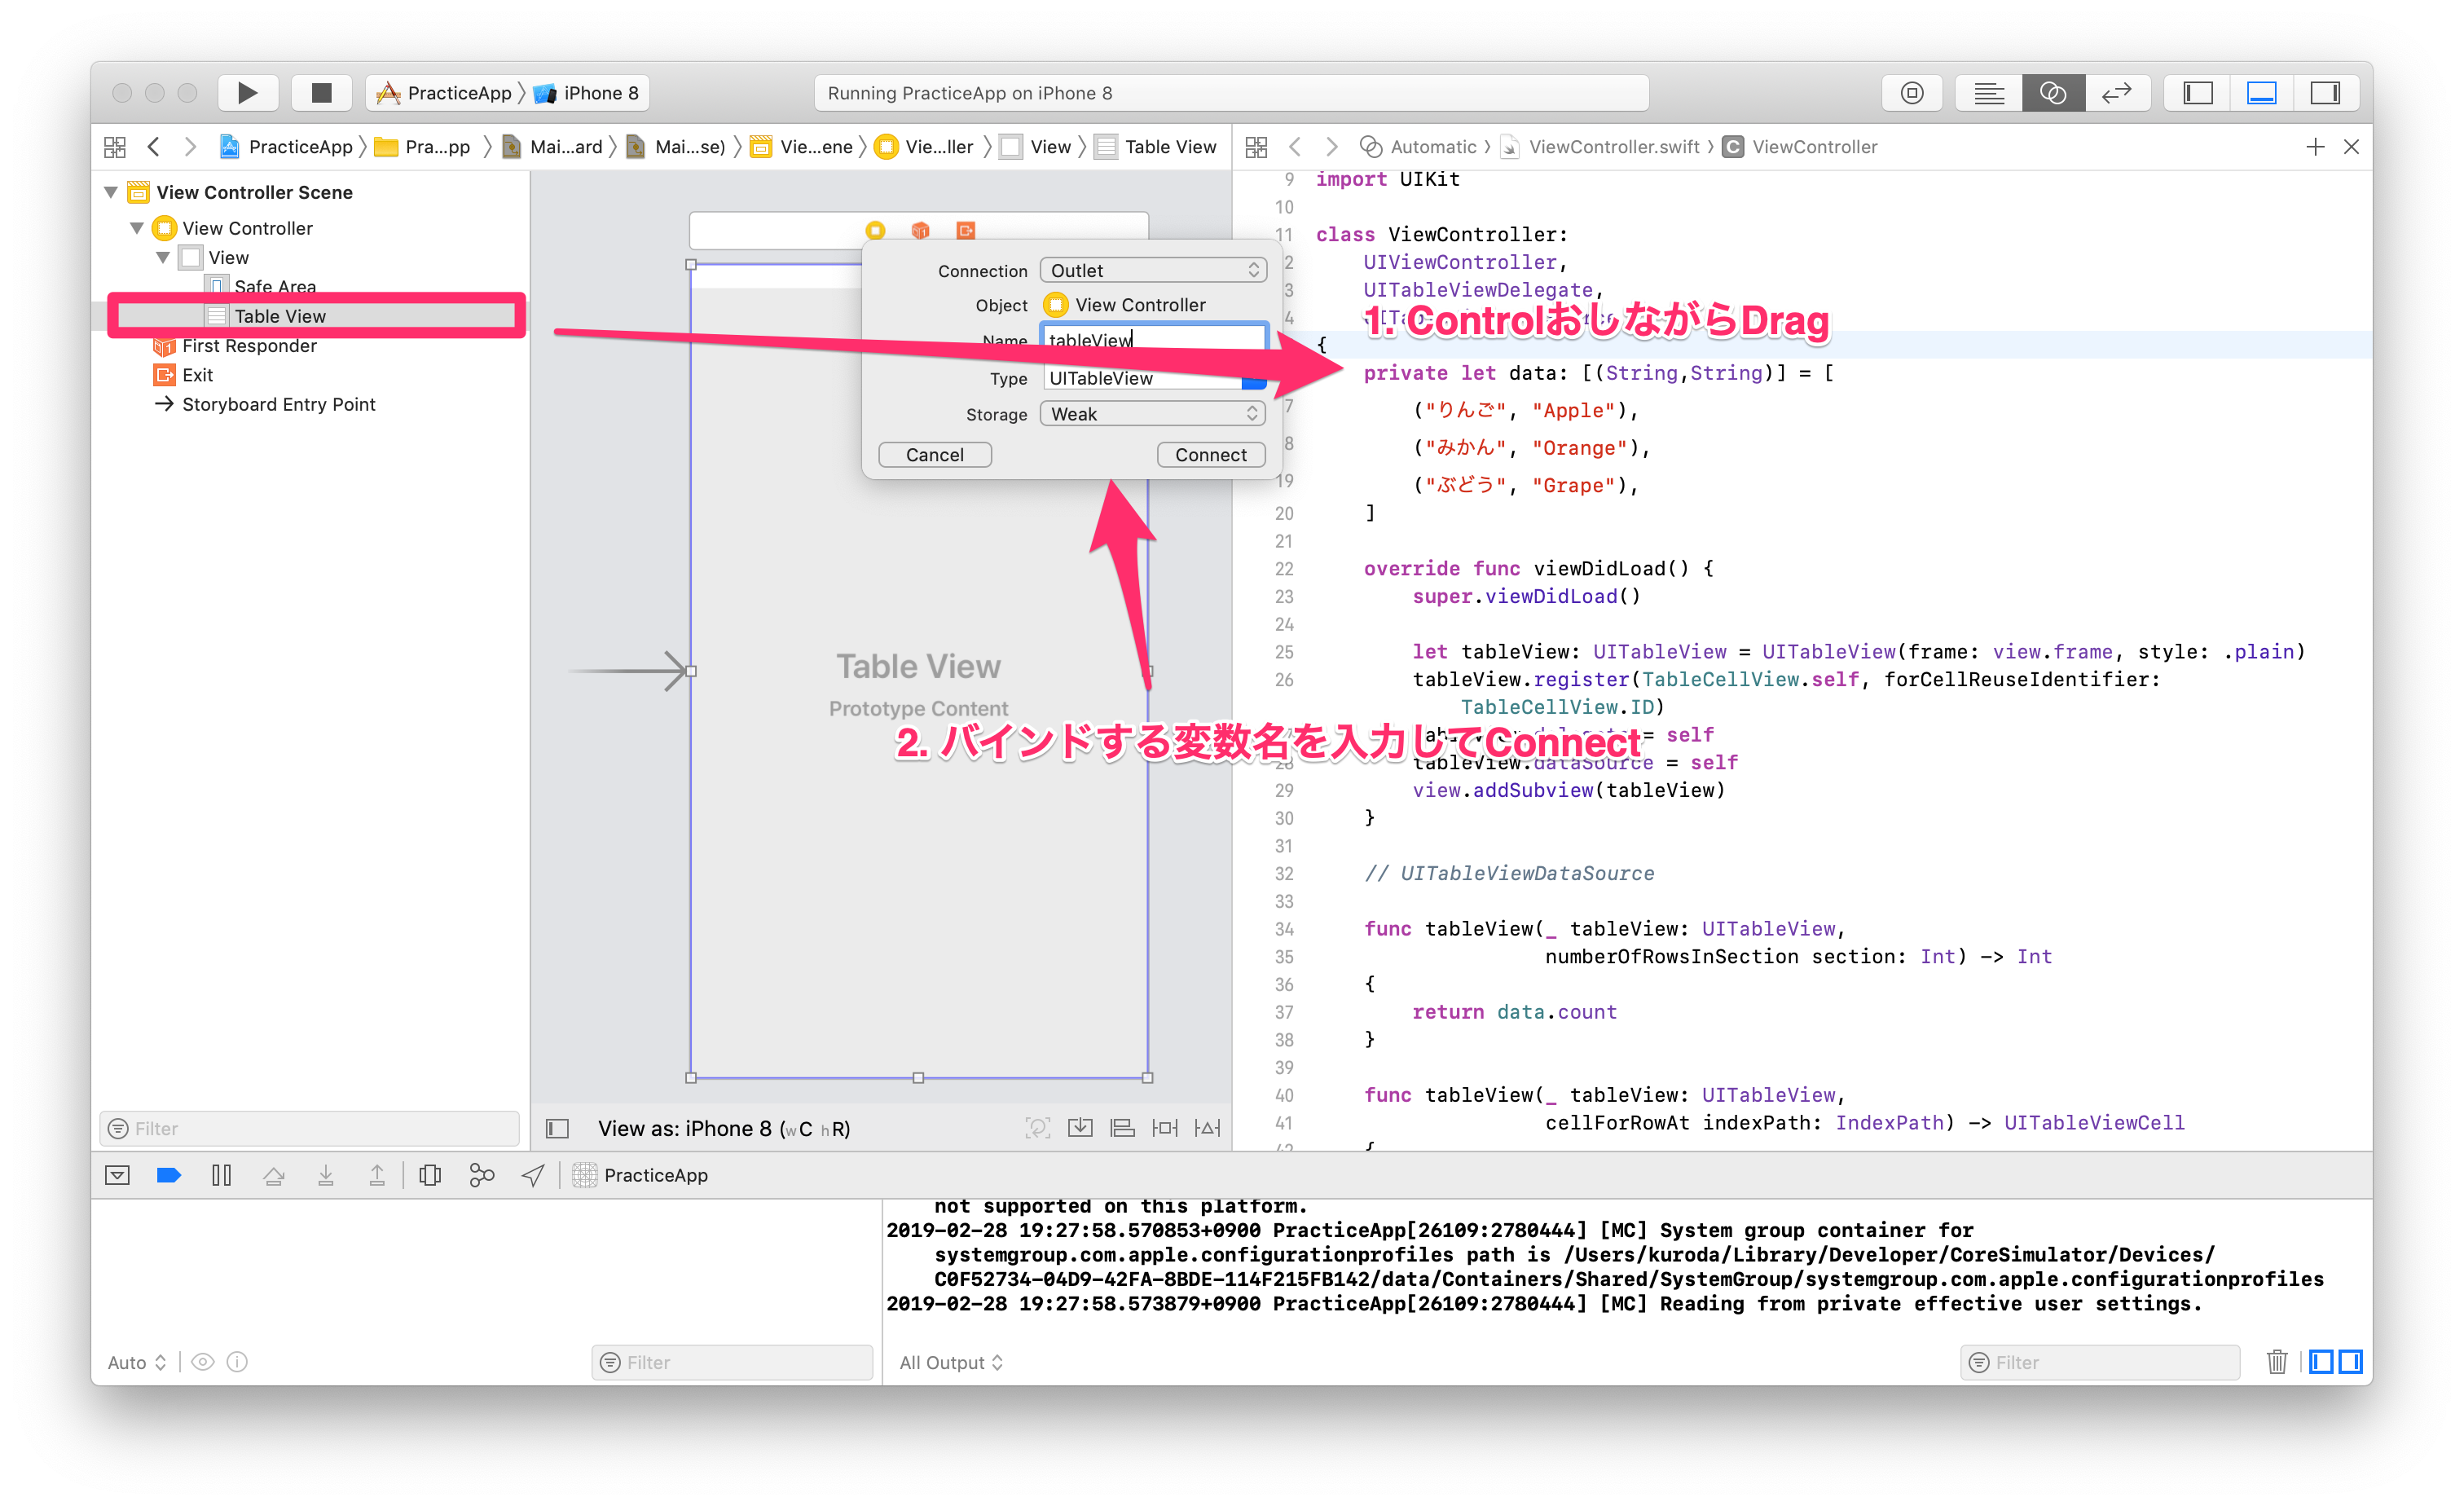Click ViewController.swift in the jump bar

pos(1613,147)
